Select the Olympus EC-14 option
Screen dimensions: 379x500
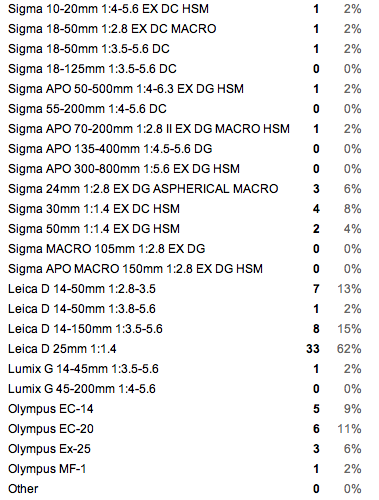click(51, 409)
